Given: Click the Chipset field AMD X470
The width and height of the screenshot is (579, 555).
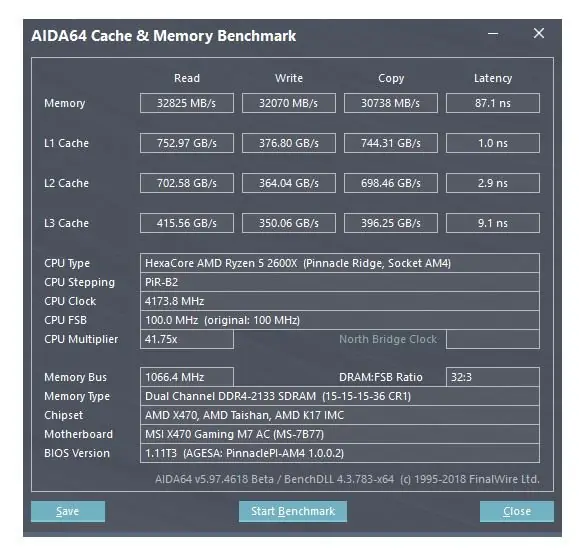Looking at the screenshot, I should click(x=340, y=415).
